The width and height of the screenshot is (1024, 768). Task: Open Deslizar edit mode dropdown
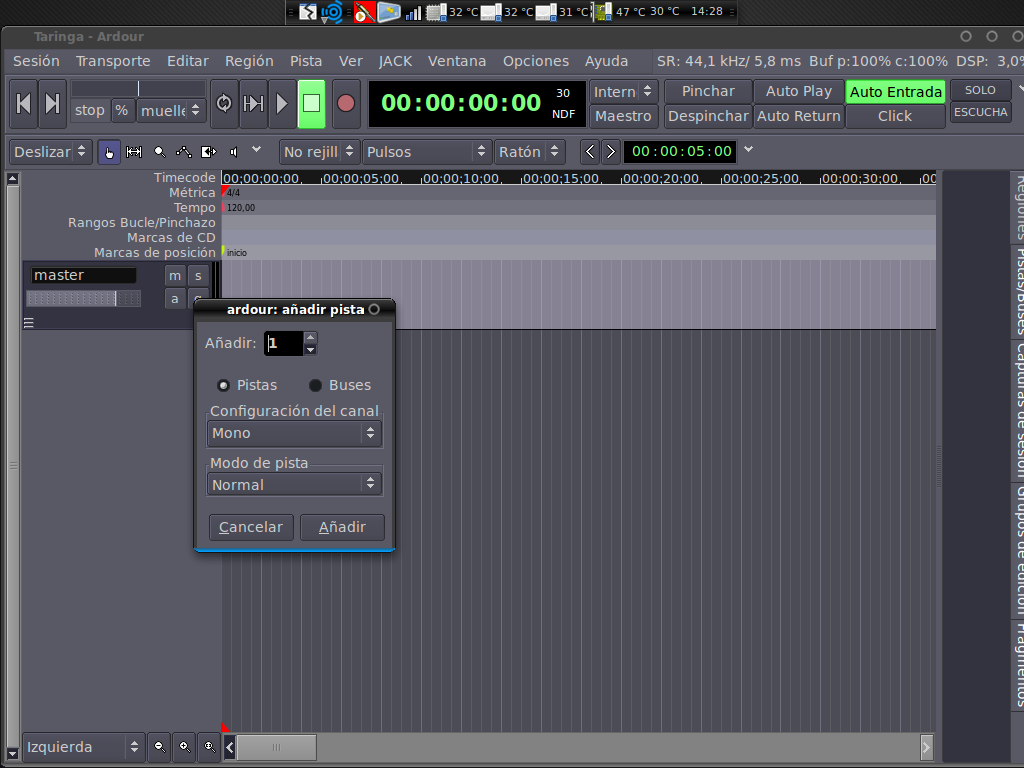point(50,152)
